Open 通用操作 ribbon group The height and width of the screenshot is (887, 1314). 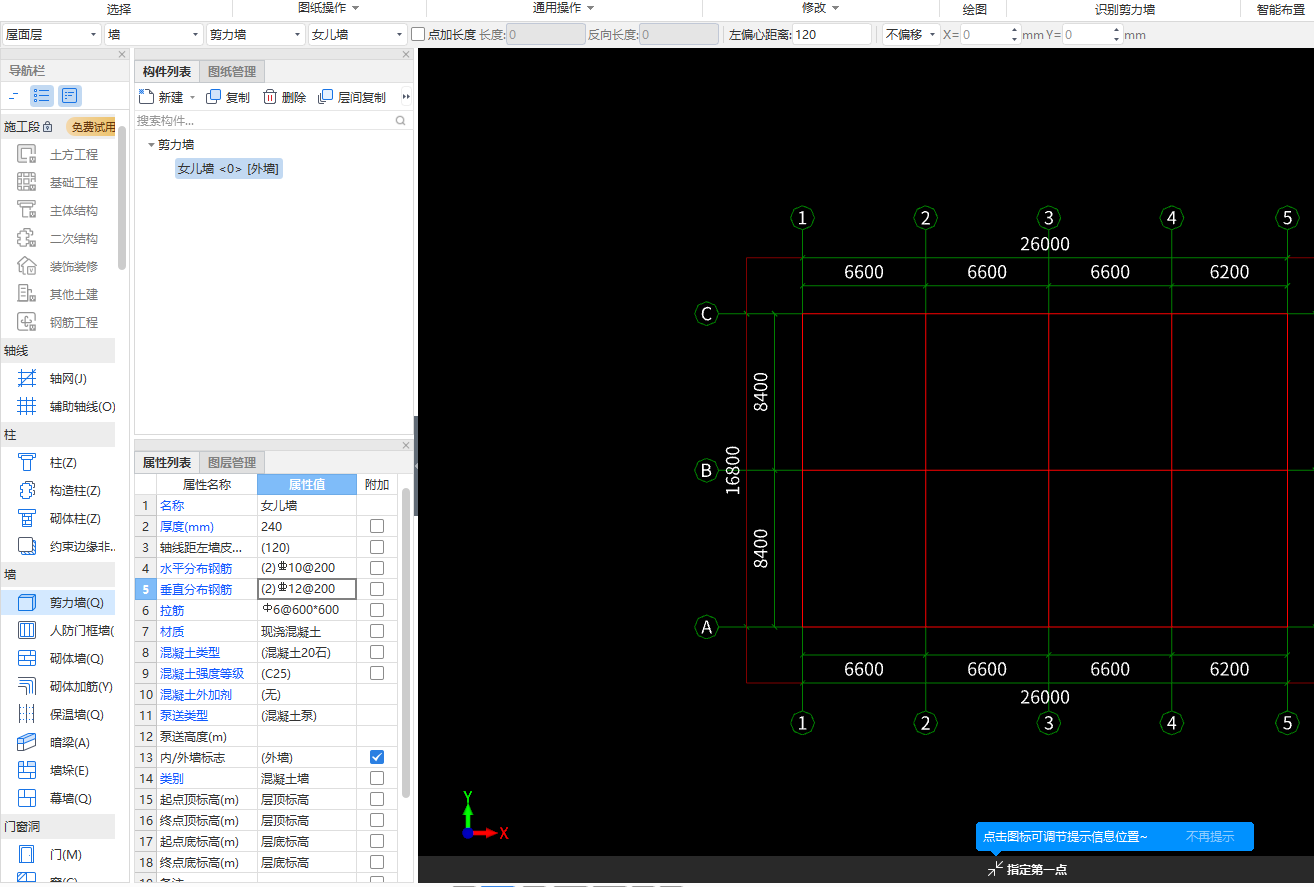pos(564,8)
